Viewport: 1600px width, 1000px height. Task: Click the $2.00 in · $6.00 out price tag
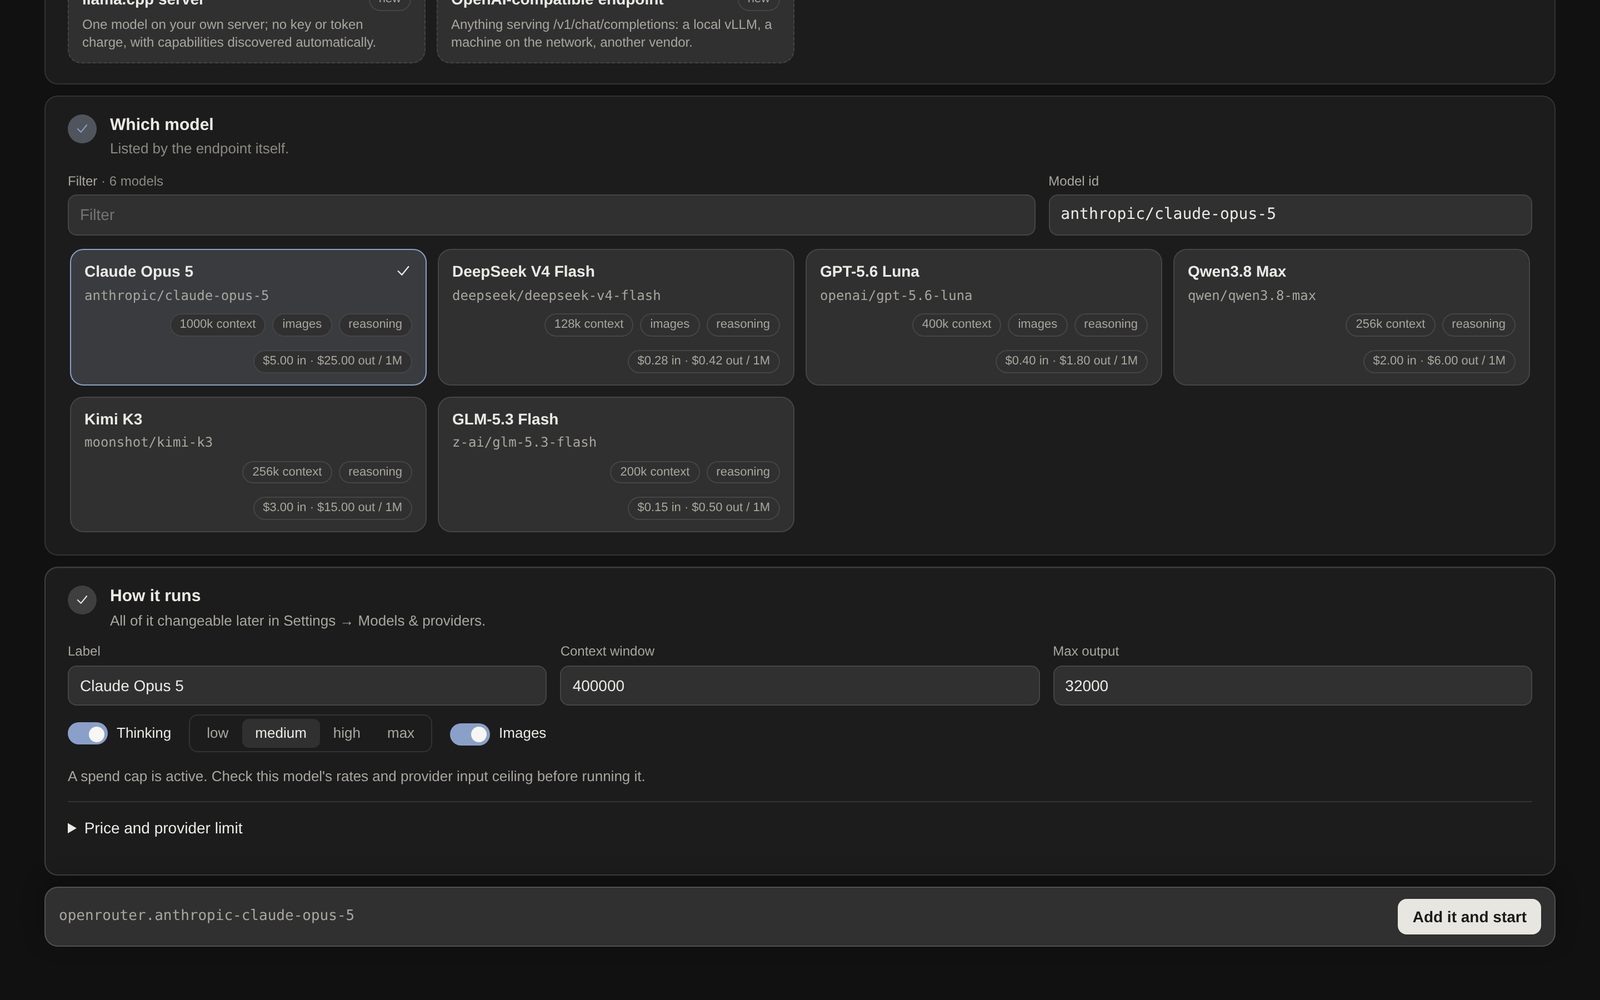point(1439,361)
